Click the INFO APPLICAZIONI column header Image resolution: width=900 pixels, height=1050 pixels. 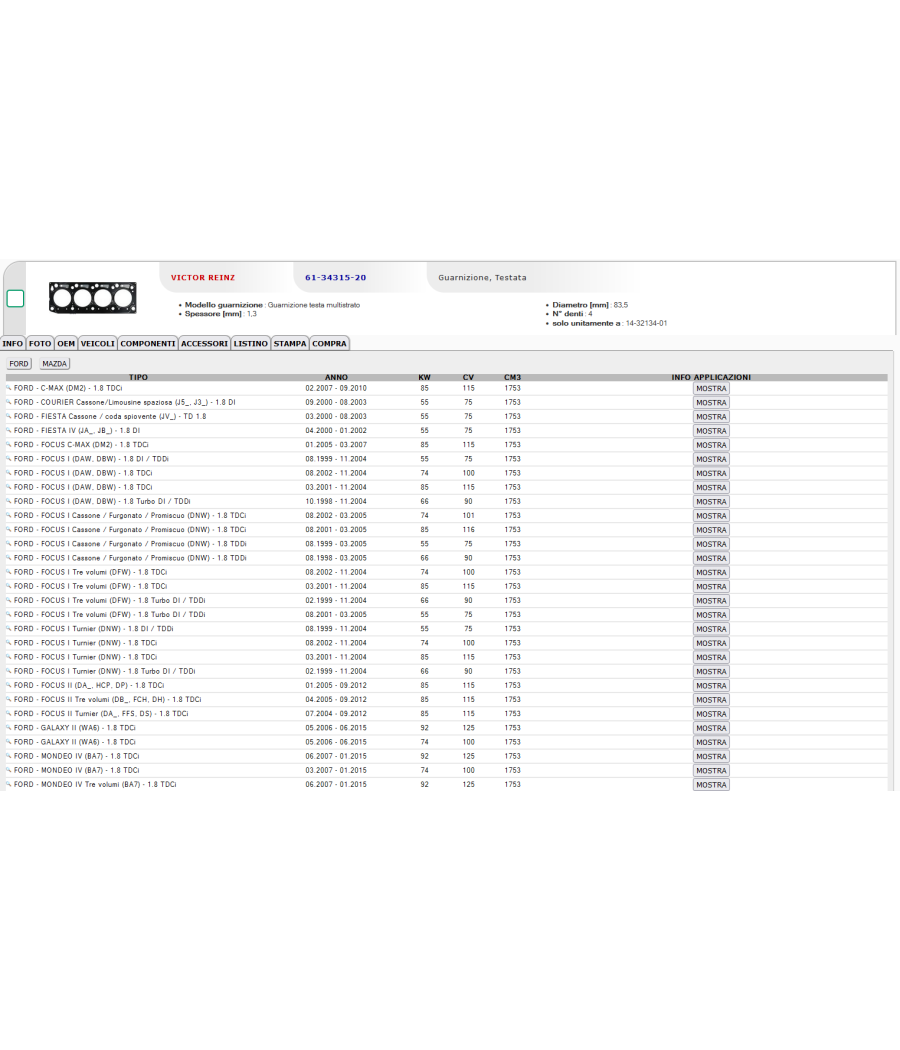(x=711, y=377)
